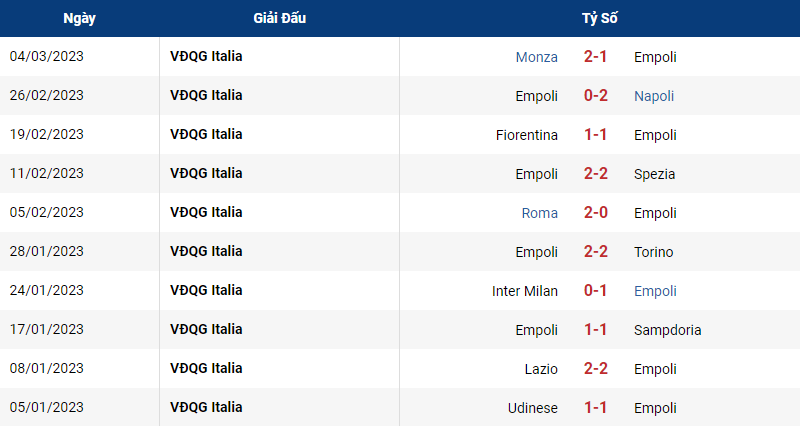
Task: Click the 2-2 score of Empoli vs Spezia
Action: coord(595,173)
